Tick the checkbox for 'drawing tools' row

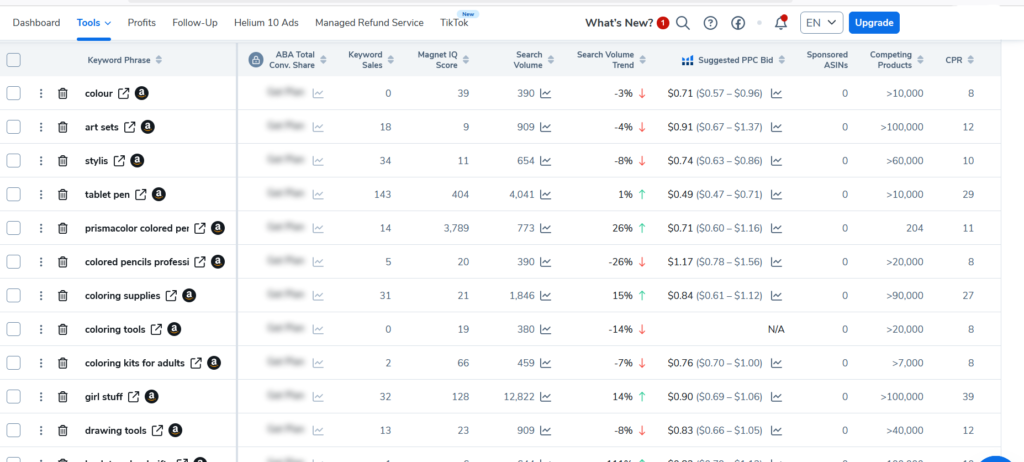click(14, 431)
